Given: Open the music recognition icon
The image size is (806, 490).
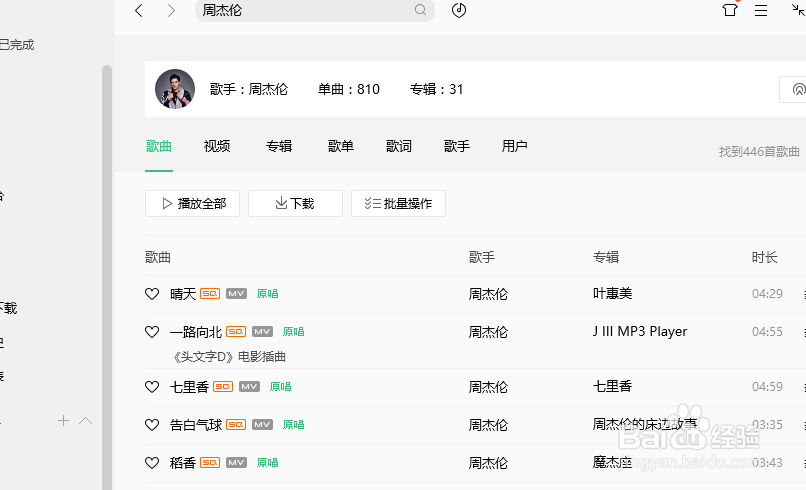Looking at the screenshot, I should 459,10.
